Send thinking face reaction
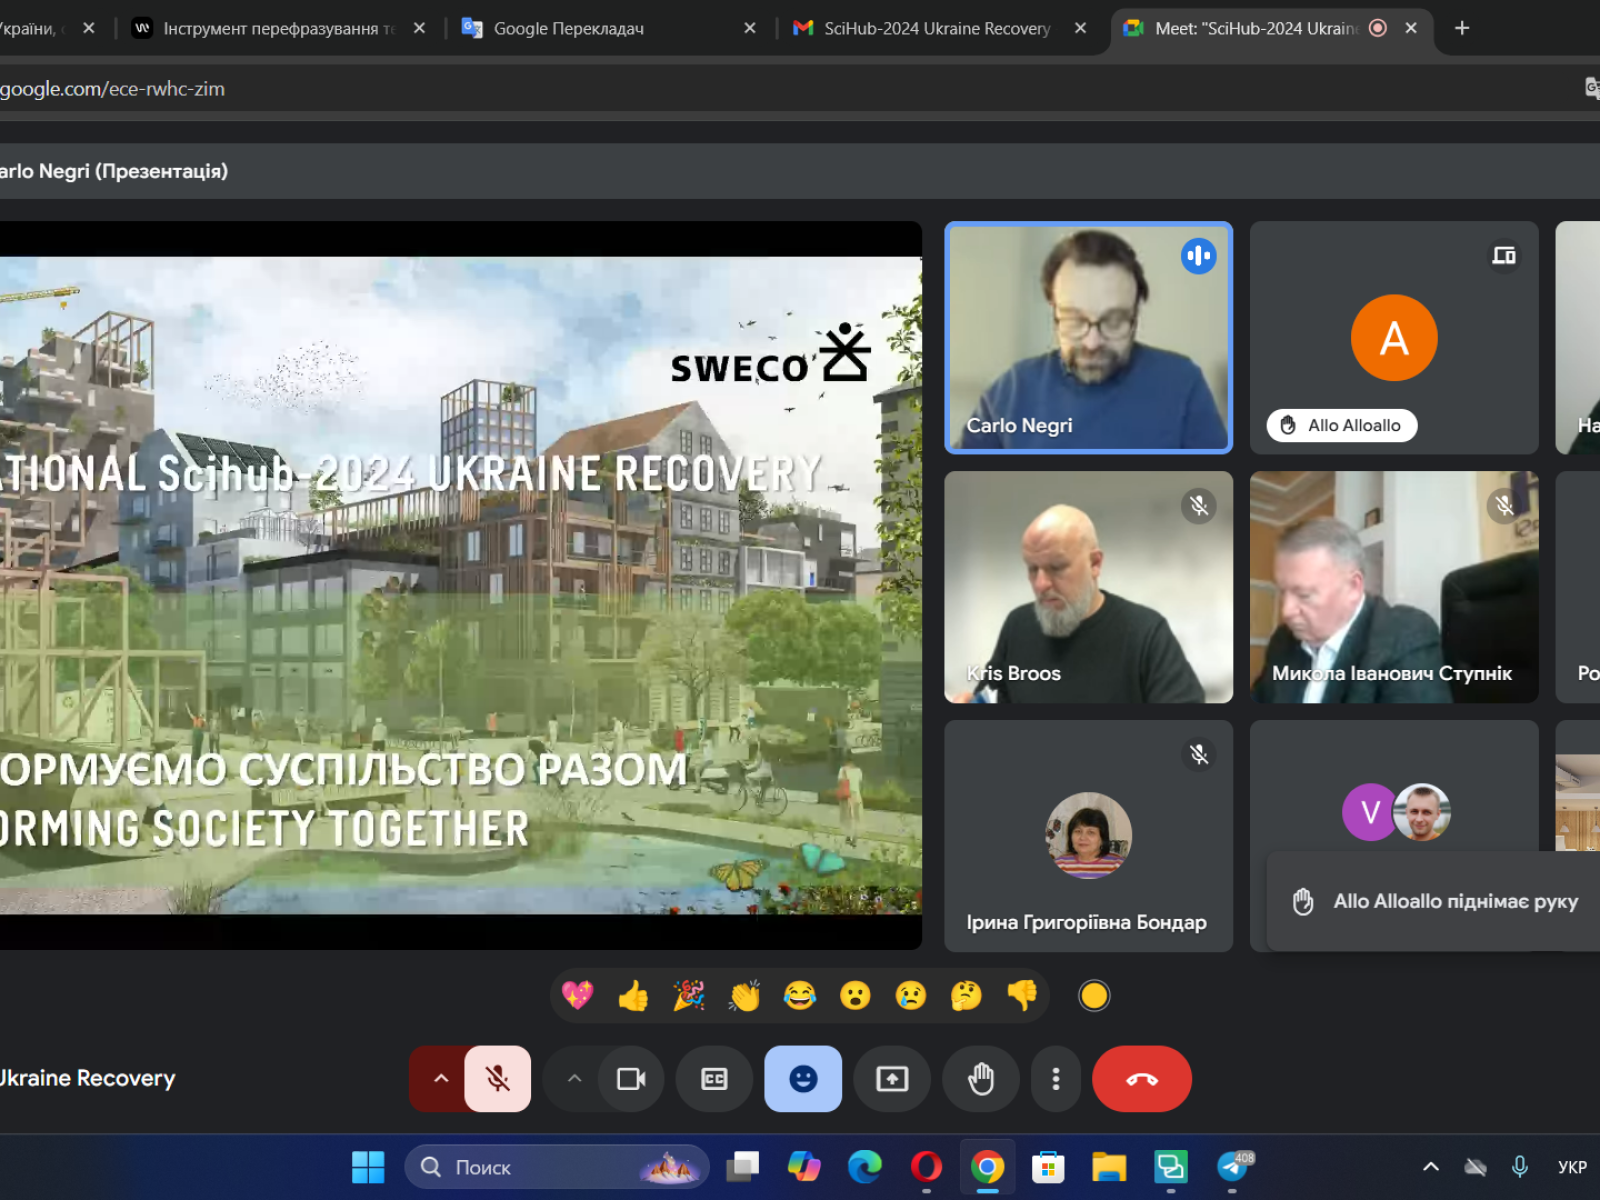Viewport: 1600px width, 1200px height. click(966, 995)
